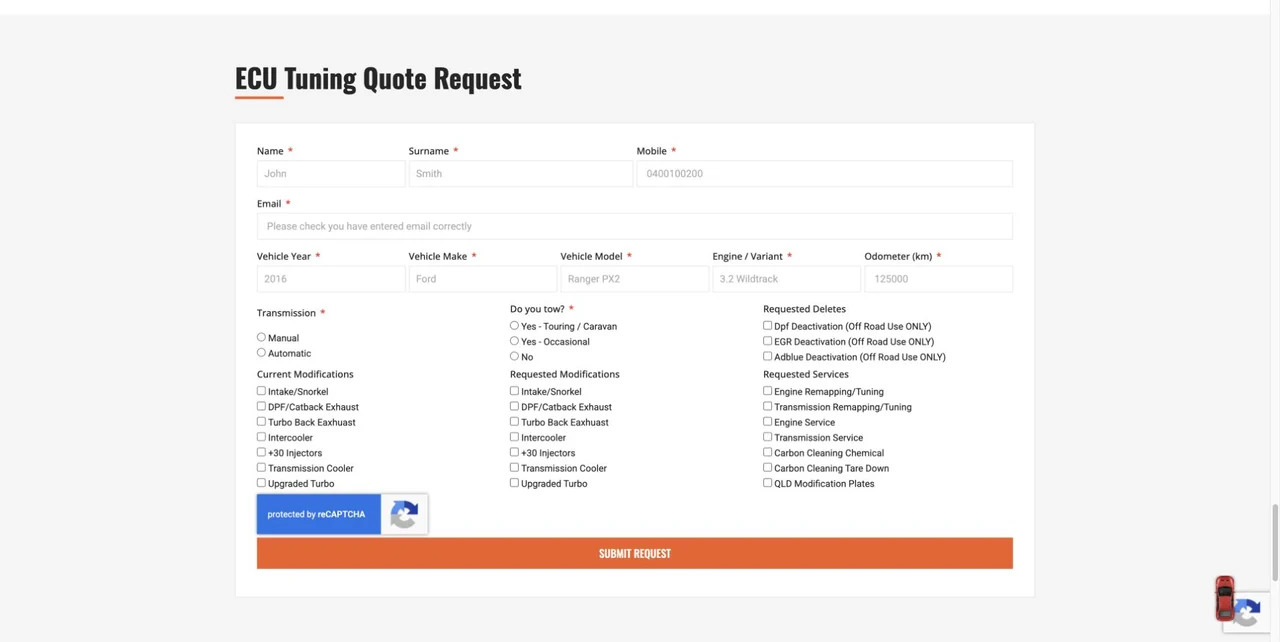Check Transmission Remapping/Tuning service
The image size is (1280, 642).
tap(767, 406)
